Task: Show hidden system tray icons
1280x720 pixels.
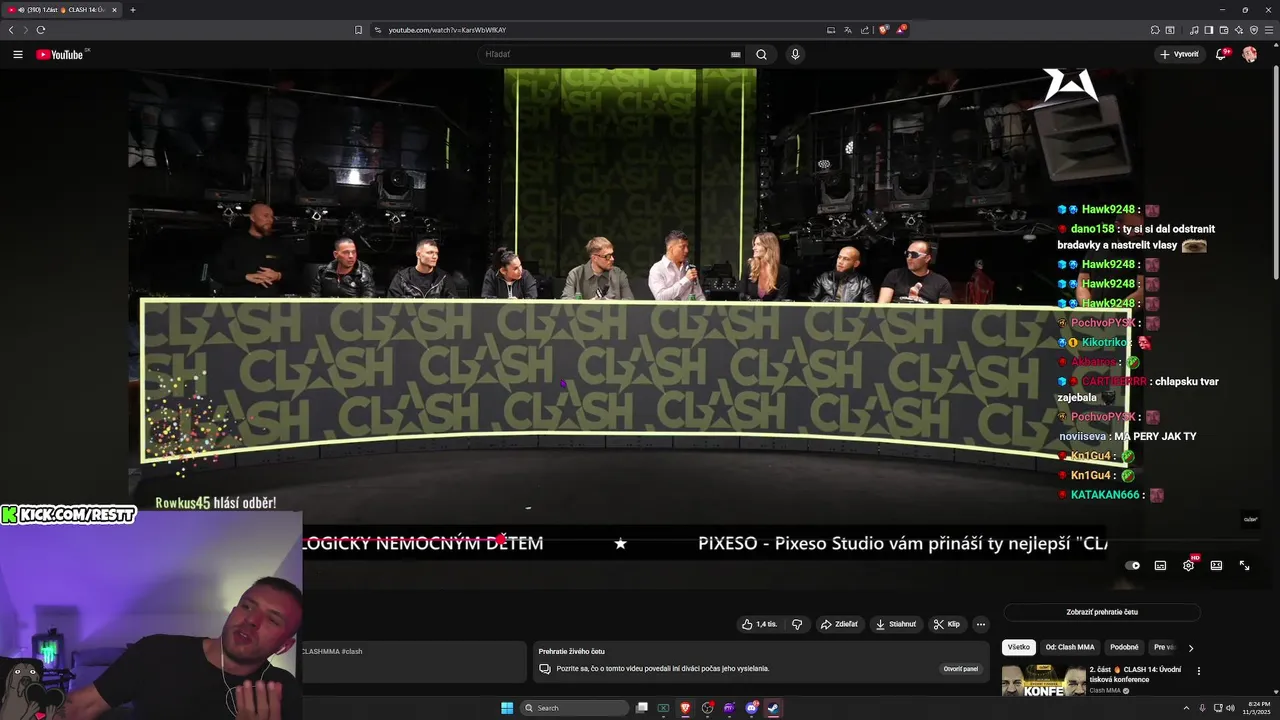Action: click(1186, 708)
